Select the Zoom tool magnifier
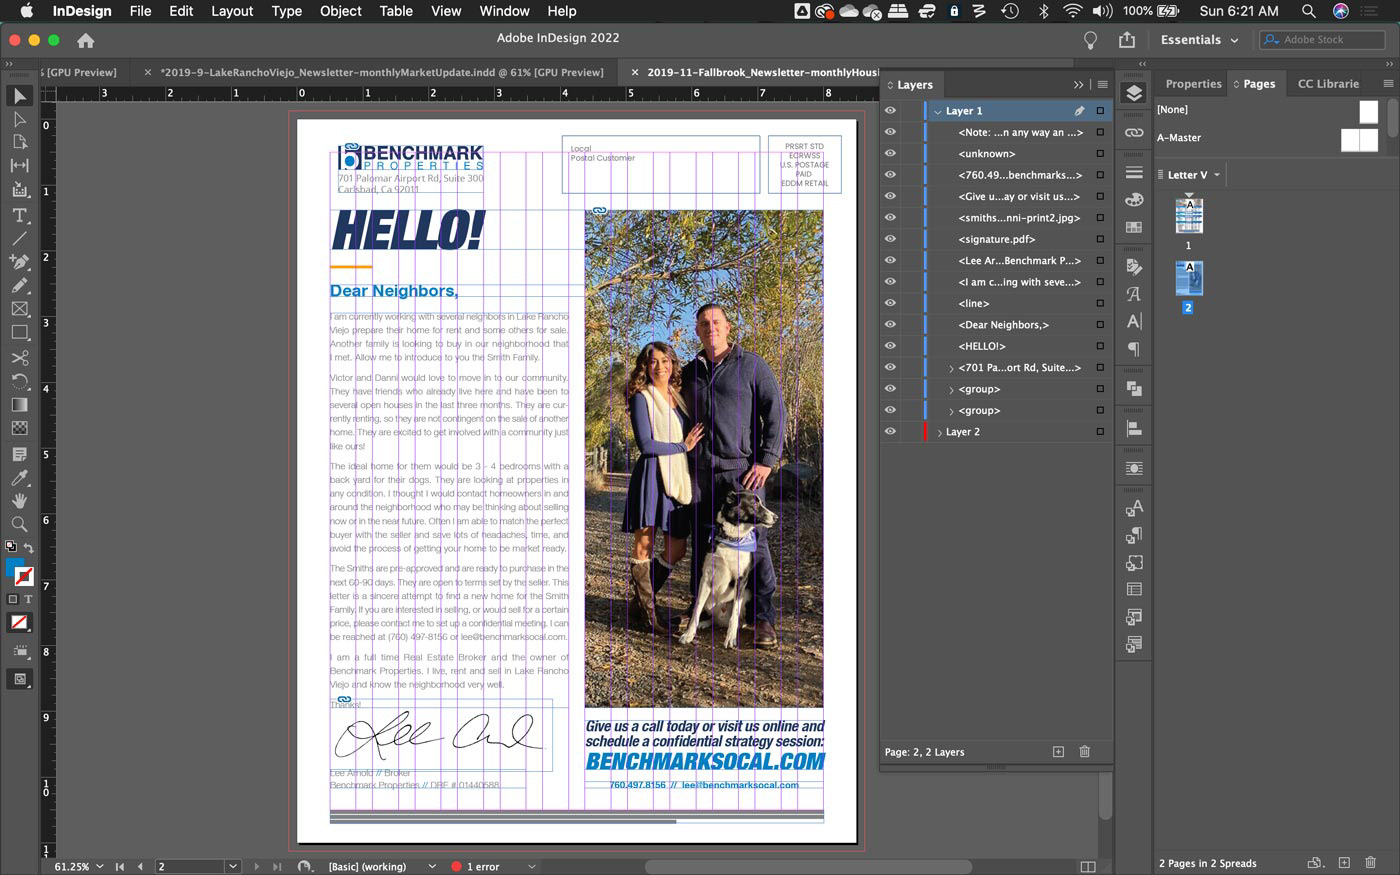 tap(20, 524)
